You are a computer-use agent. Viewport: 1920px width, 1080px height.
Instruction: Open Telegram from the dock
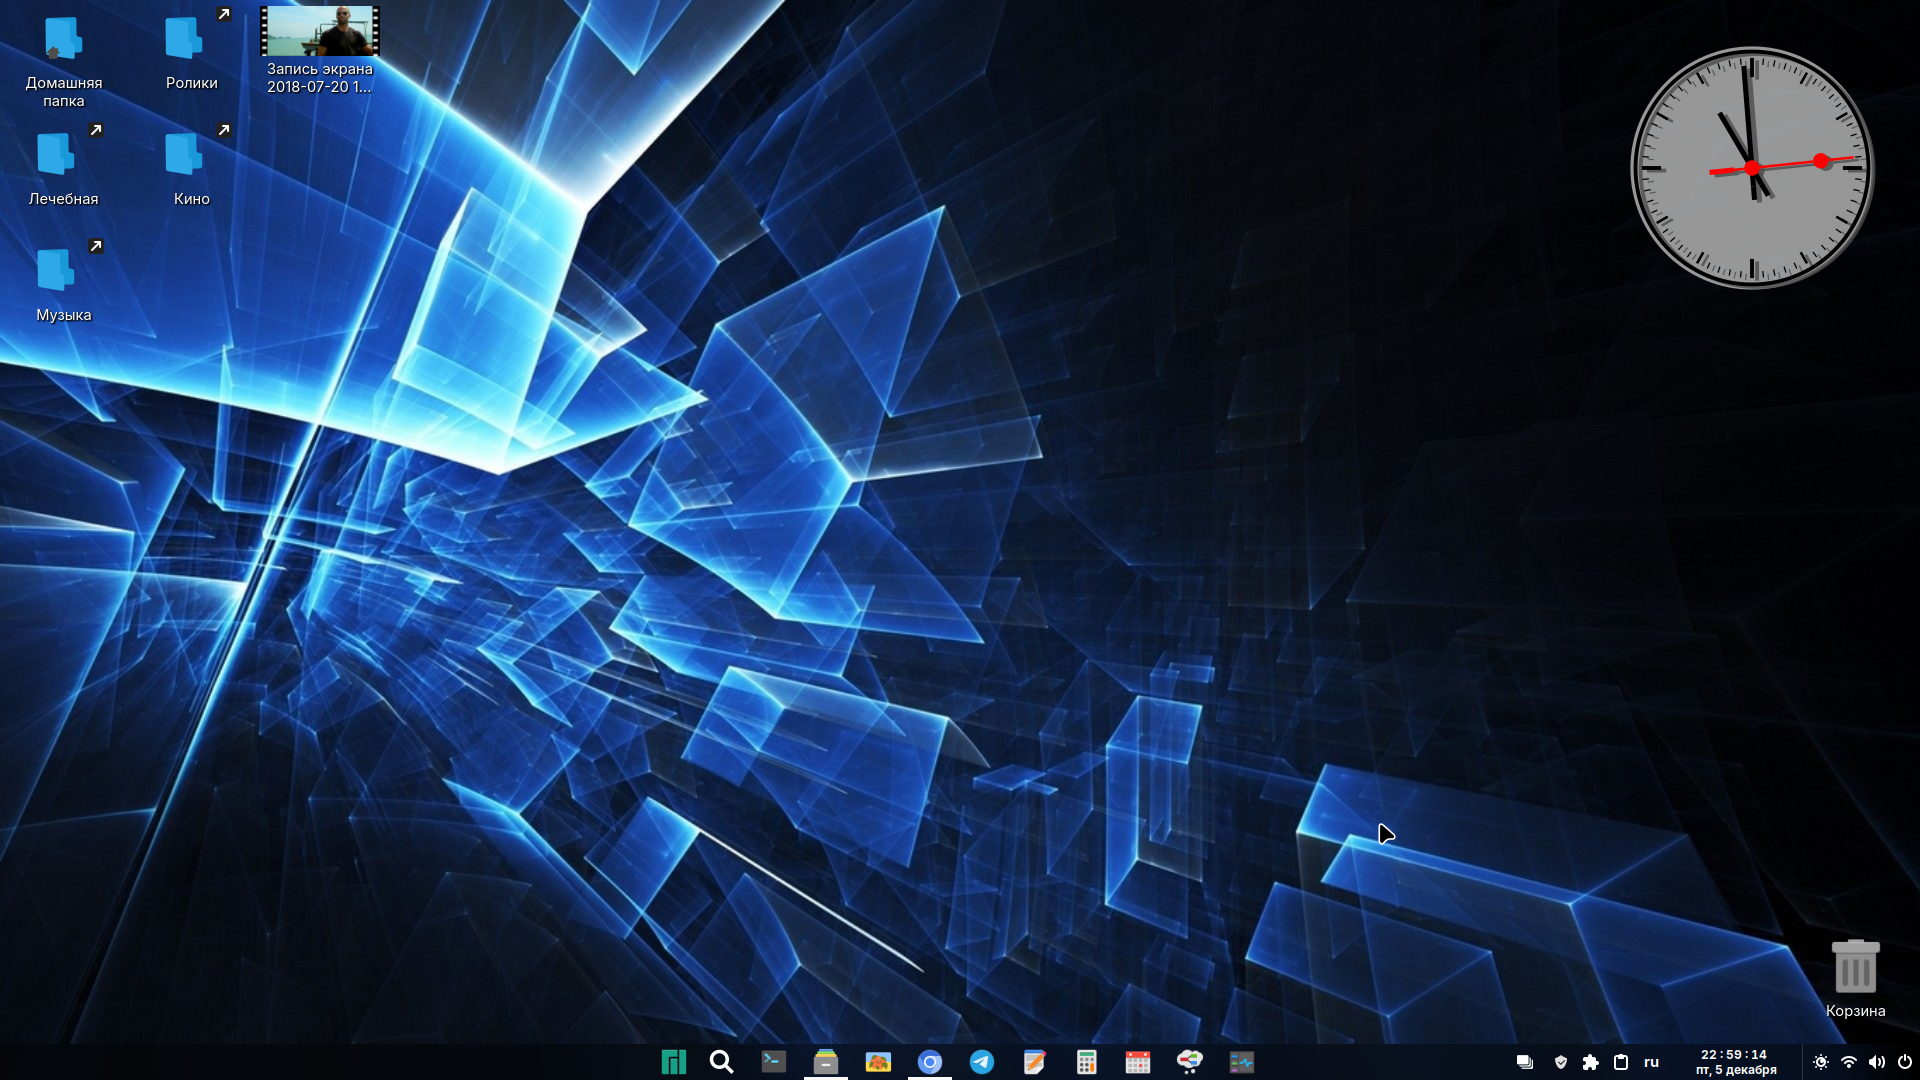(982, 1062)
